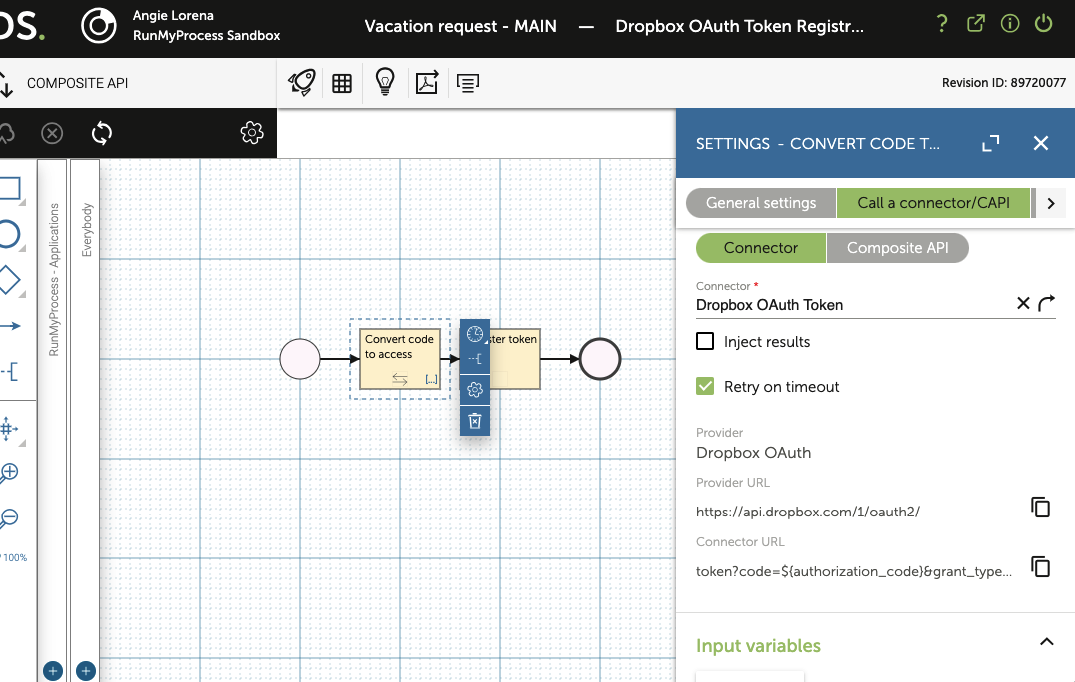Open the COMPOSITE API section label
This screenshot has height=682, width=1075.
click(x=77, y=83)
